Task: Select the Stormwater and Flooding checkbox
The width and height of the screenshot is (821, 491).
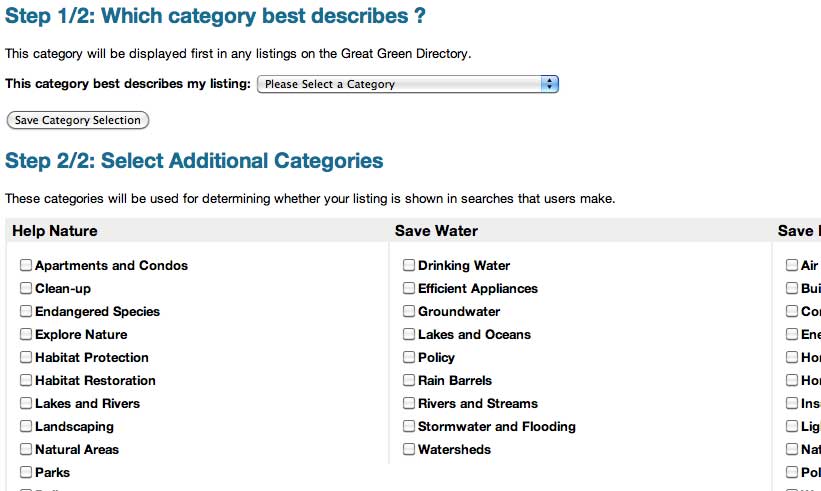Action: (409, 427)
